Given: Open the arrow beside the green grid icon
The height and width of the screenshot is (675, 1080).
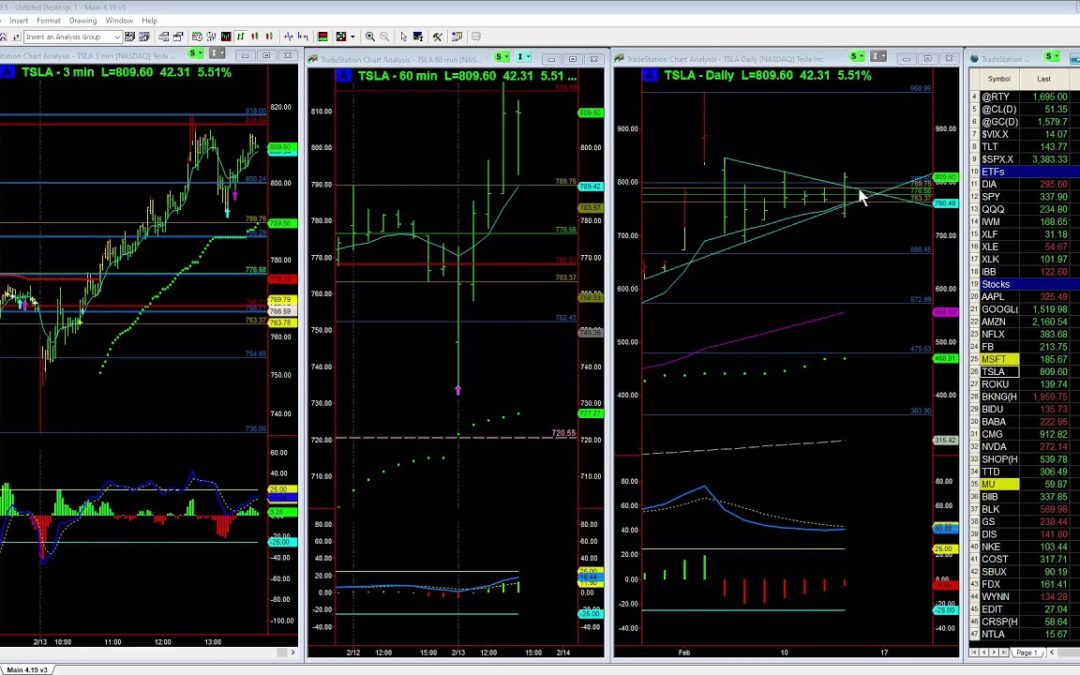Looking at the screenshot, I should pyautogui.click(x=353, y=37).
